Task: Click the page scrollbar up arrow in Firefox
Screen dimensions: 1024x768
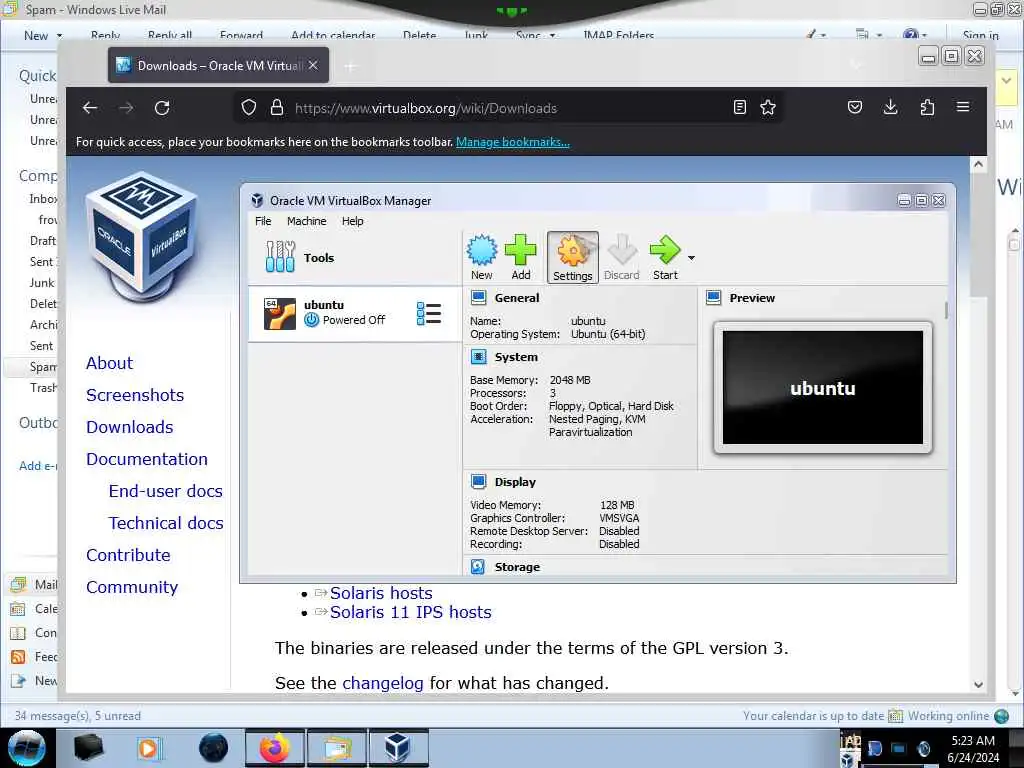Action: click(x=978, y=165)
